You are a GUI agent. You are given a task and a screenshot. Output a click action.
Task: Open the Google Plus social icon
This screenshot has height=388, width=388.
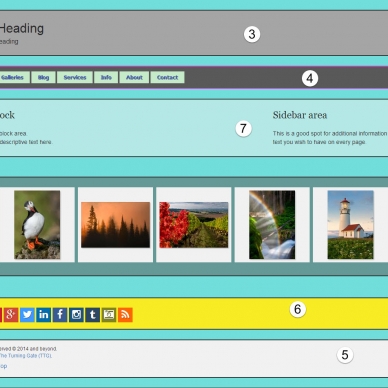click(x=11, y=315)
